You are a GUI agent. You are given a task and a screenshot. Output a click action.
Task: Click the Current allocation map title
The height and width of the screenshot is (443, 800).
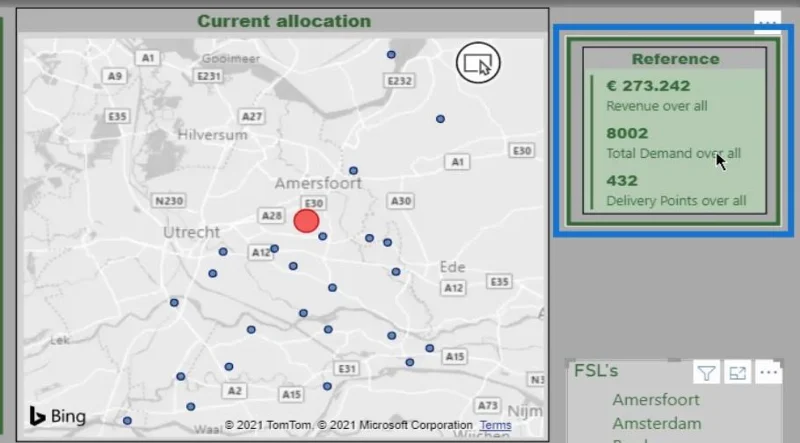tap(284, 21)
